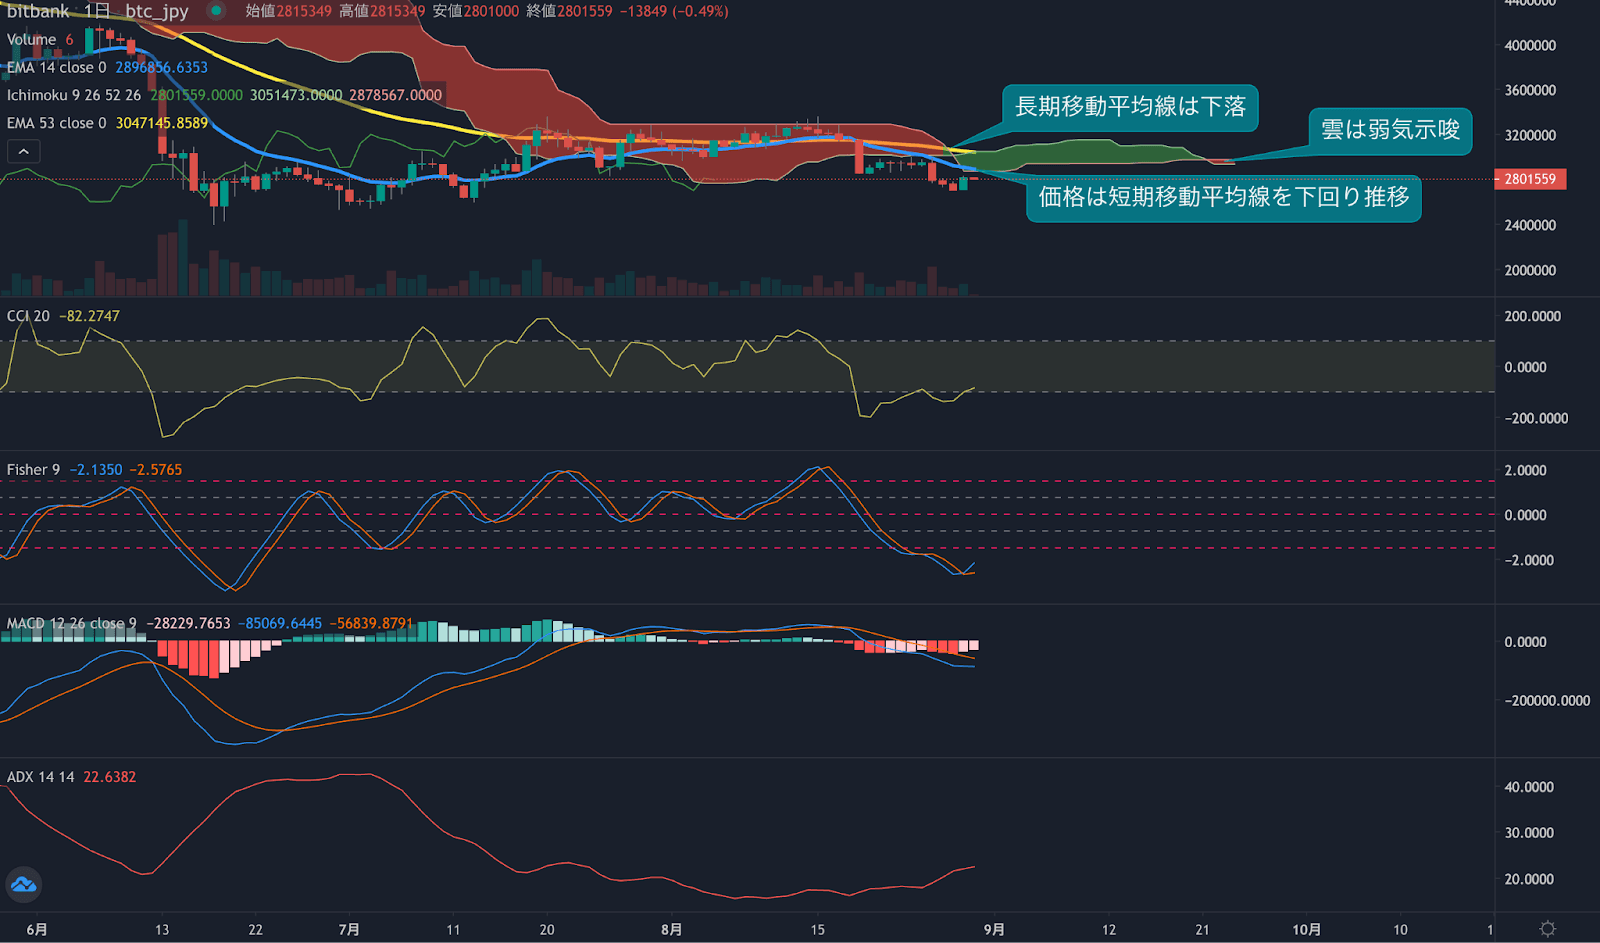Click the Volume indicator legend

32,39
